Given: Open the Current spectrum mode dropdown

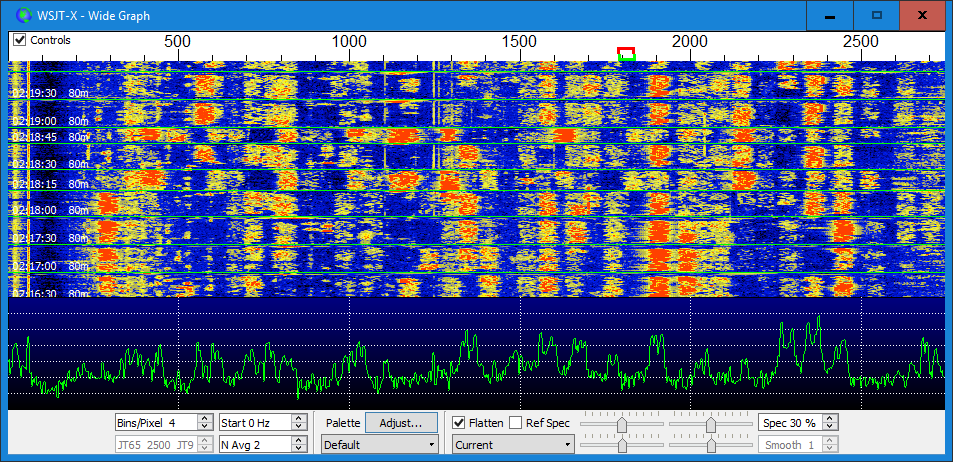Looking at the screenshot, I should [513, 445].
